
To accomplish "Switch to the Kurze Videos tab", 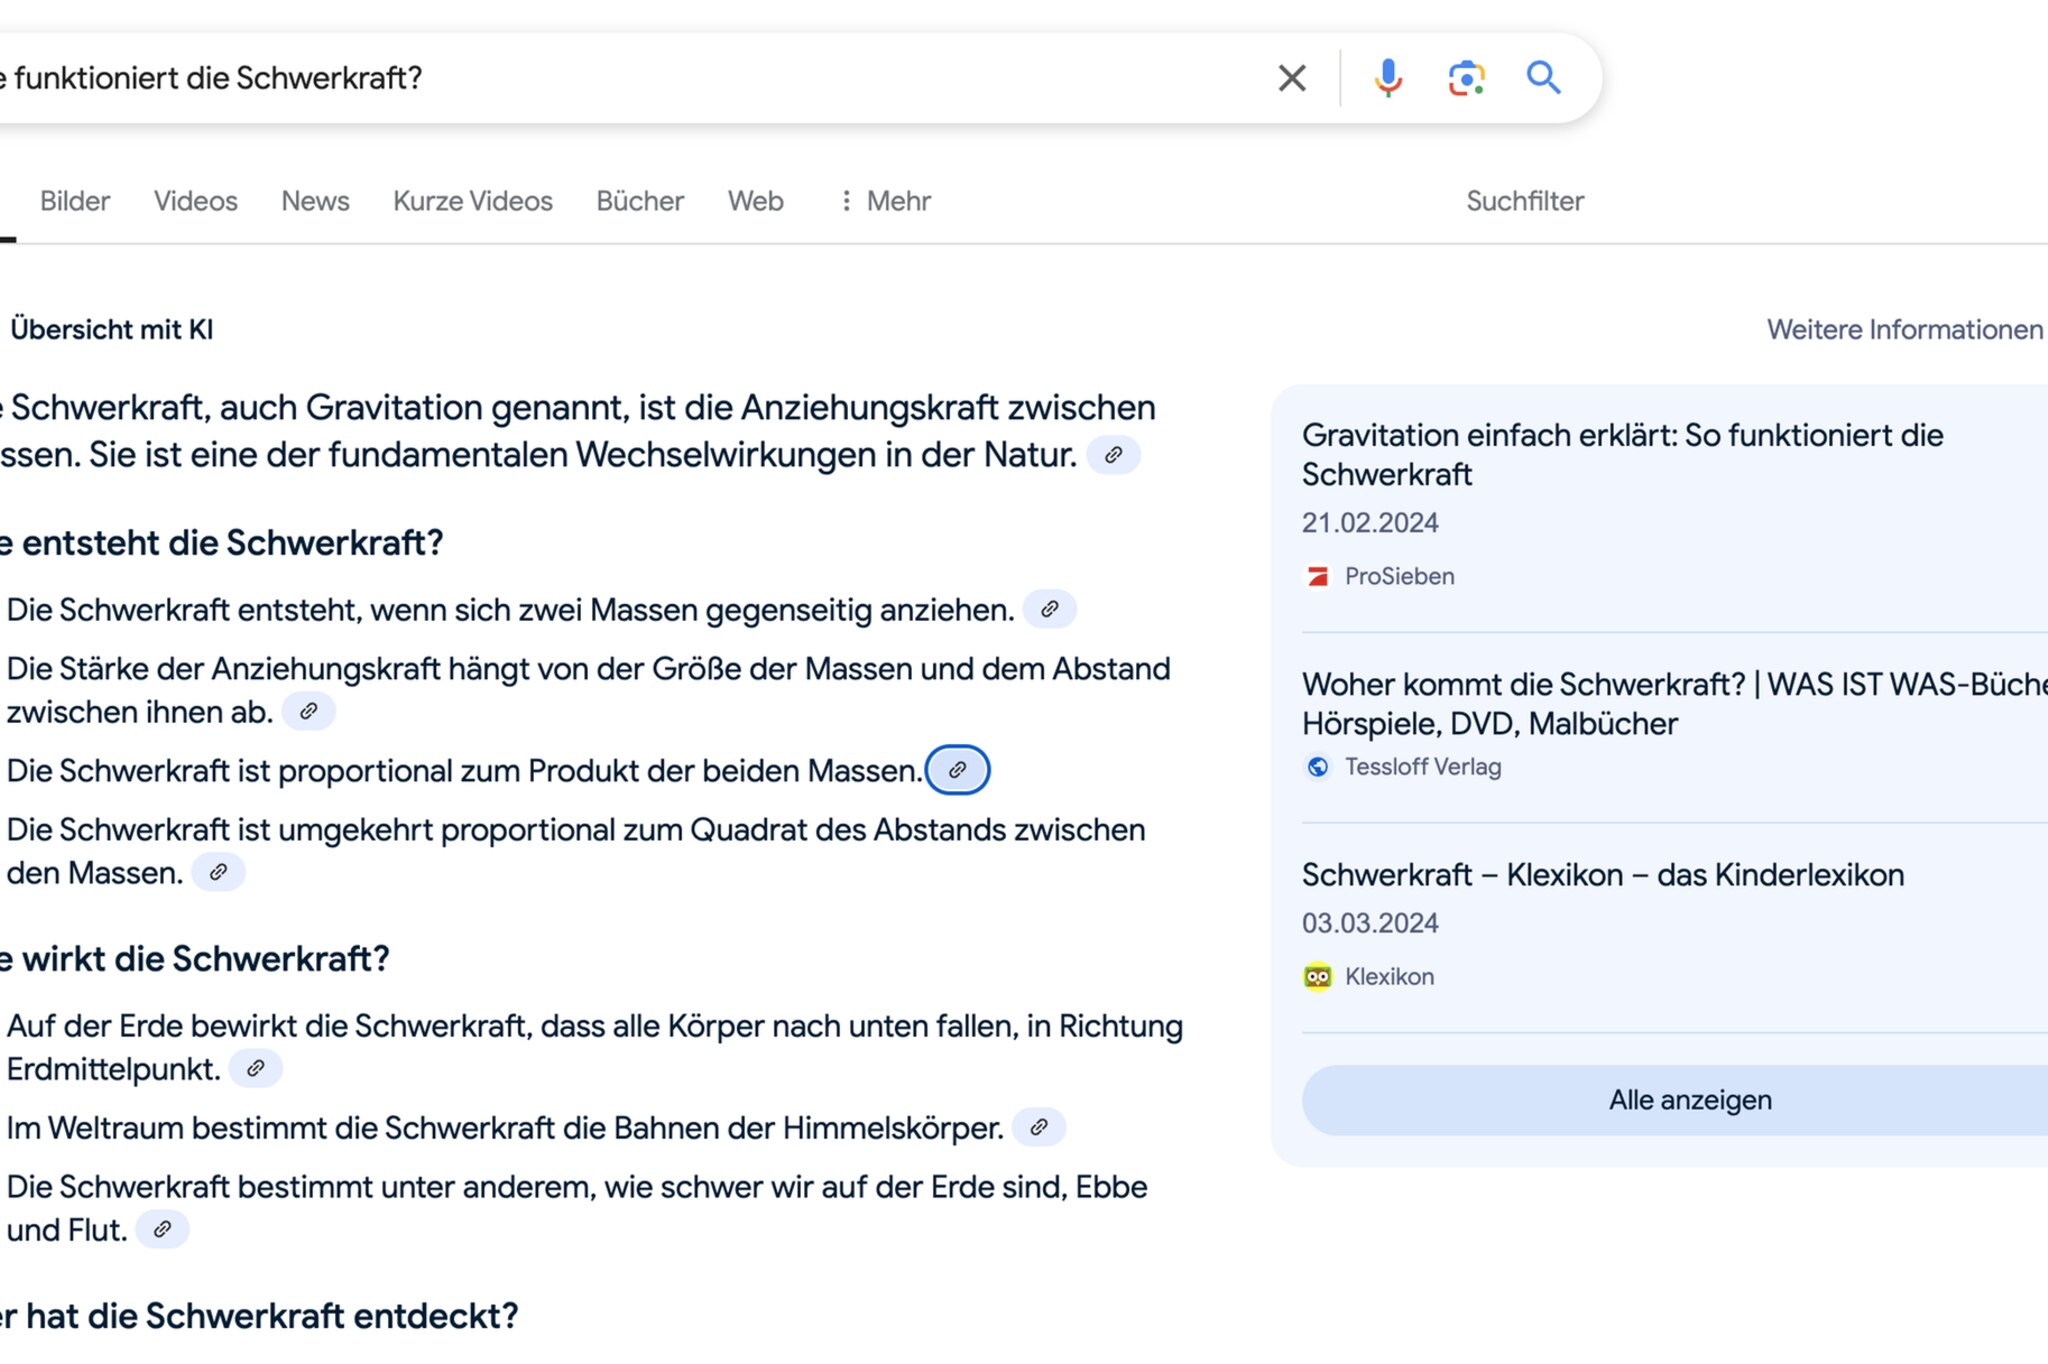I will point(472,201).
